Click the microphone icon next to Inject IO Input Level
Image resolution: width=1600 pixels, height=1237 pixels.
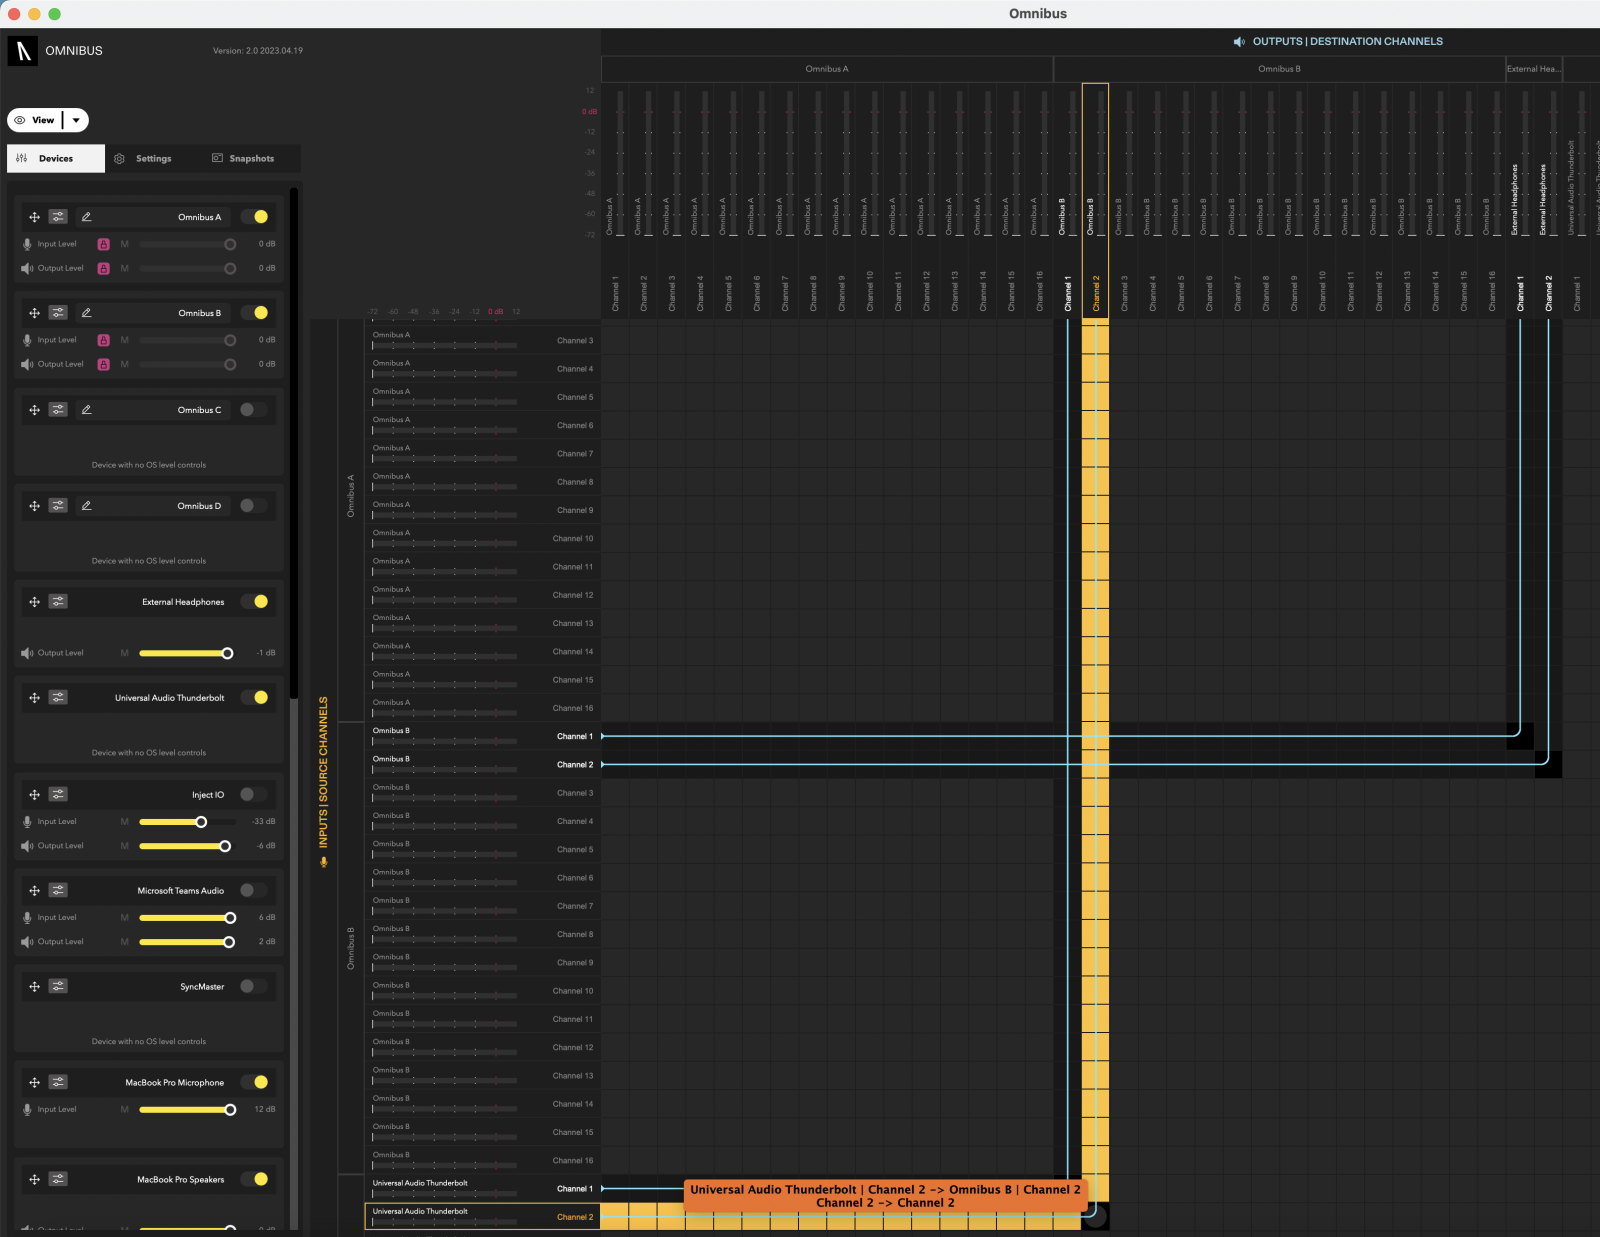(26, 821)
